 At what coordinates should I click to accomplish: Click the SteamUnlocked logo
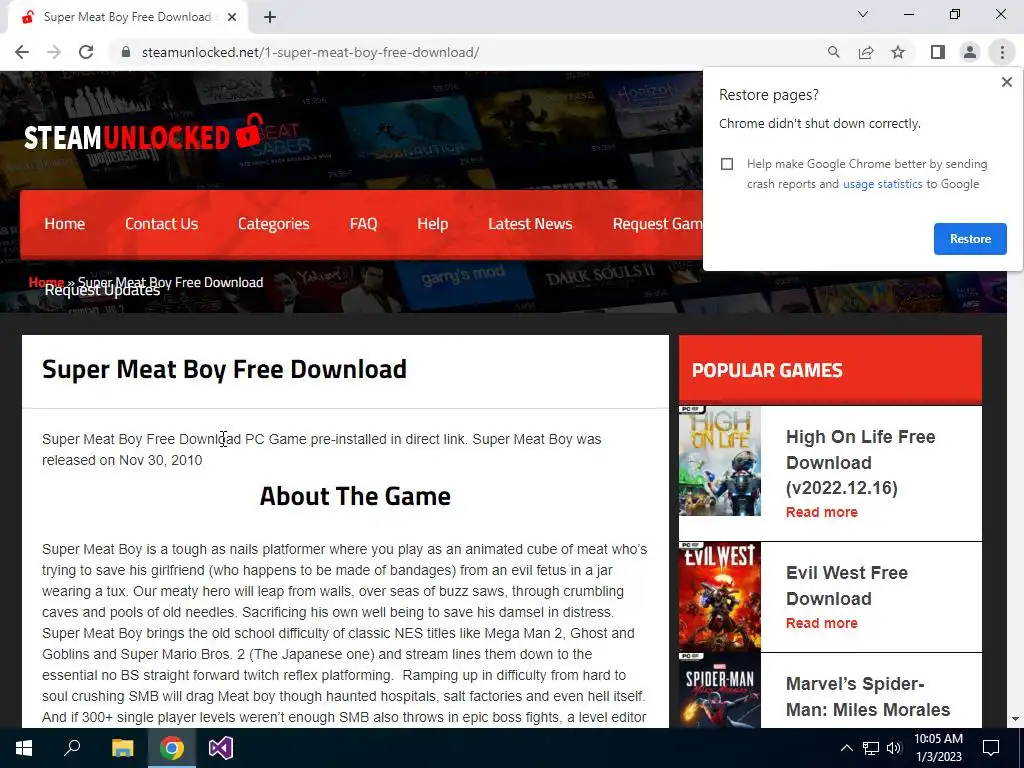click(x=144, y=134)
